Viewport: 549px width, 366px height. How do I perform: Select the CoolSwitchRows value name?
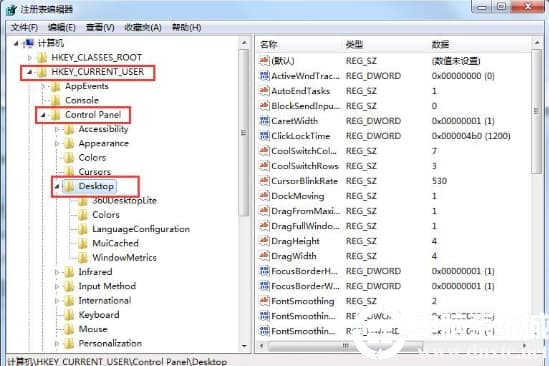point(305,166)
